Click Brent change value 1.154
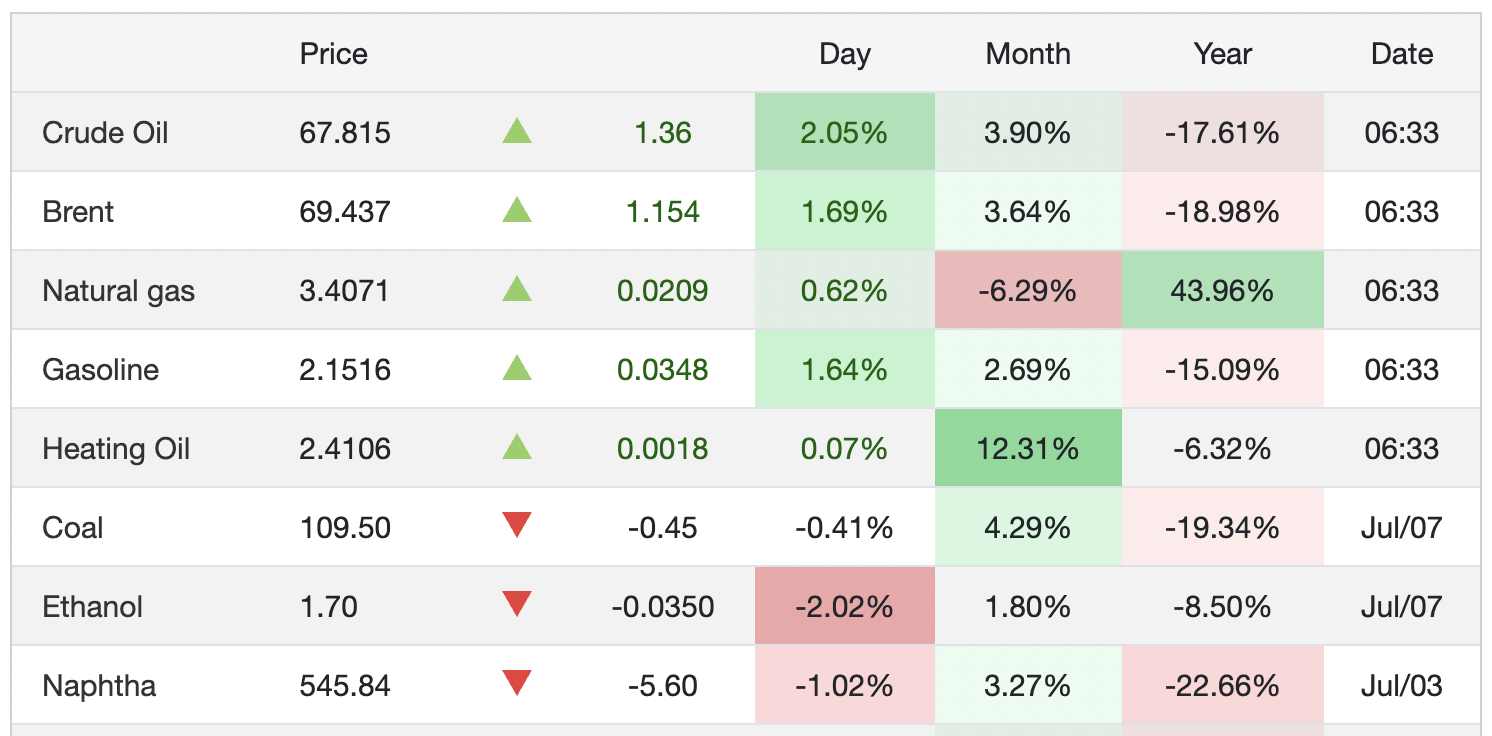The height and width of the screenshot is (736, 1492). (x=662, y=211)
